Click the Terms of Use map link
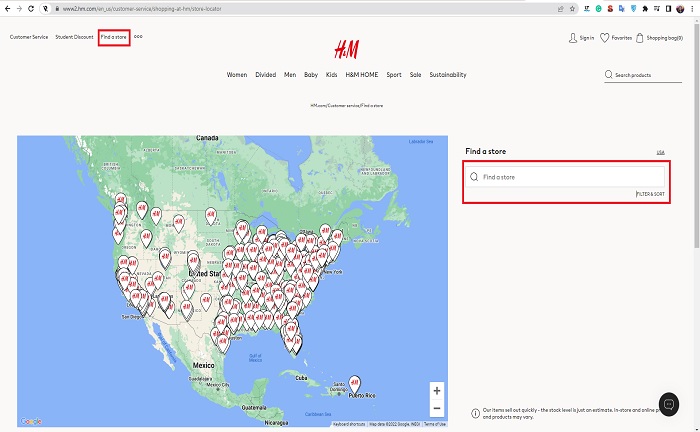Viewport: 700px width, 432px height. (434, 424)
